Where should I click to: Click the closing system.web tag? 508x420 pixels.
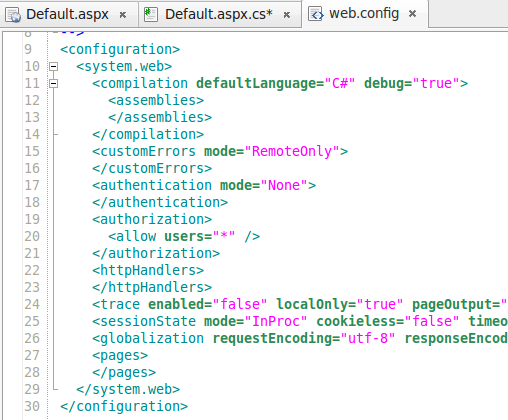coord(128,389)
